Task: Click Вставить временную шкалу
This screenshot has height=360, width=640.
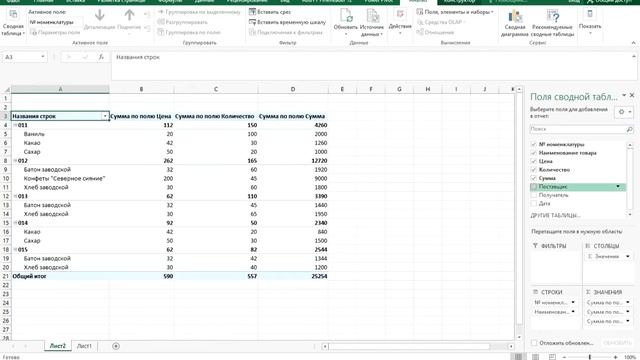Action: point(287,22)
